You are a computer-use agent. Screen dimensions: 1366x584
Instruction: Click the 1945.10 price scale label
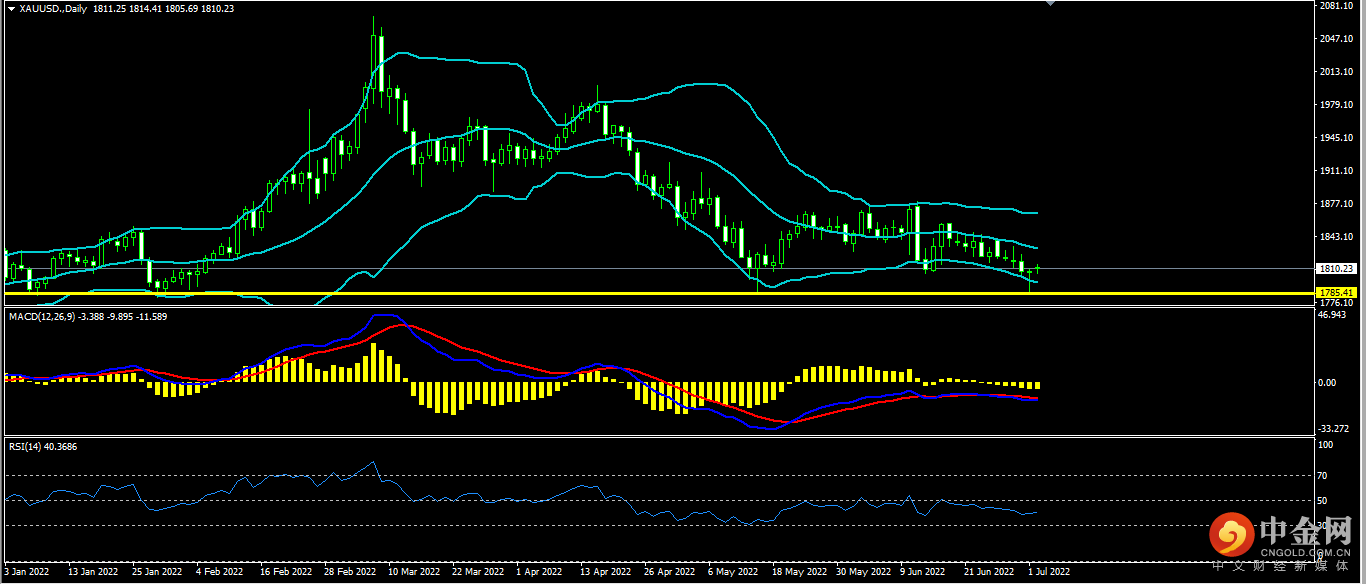[x=1336, y=138]
